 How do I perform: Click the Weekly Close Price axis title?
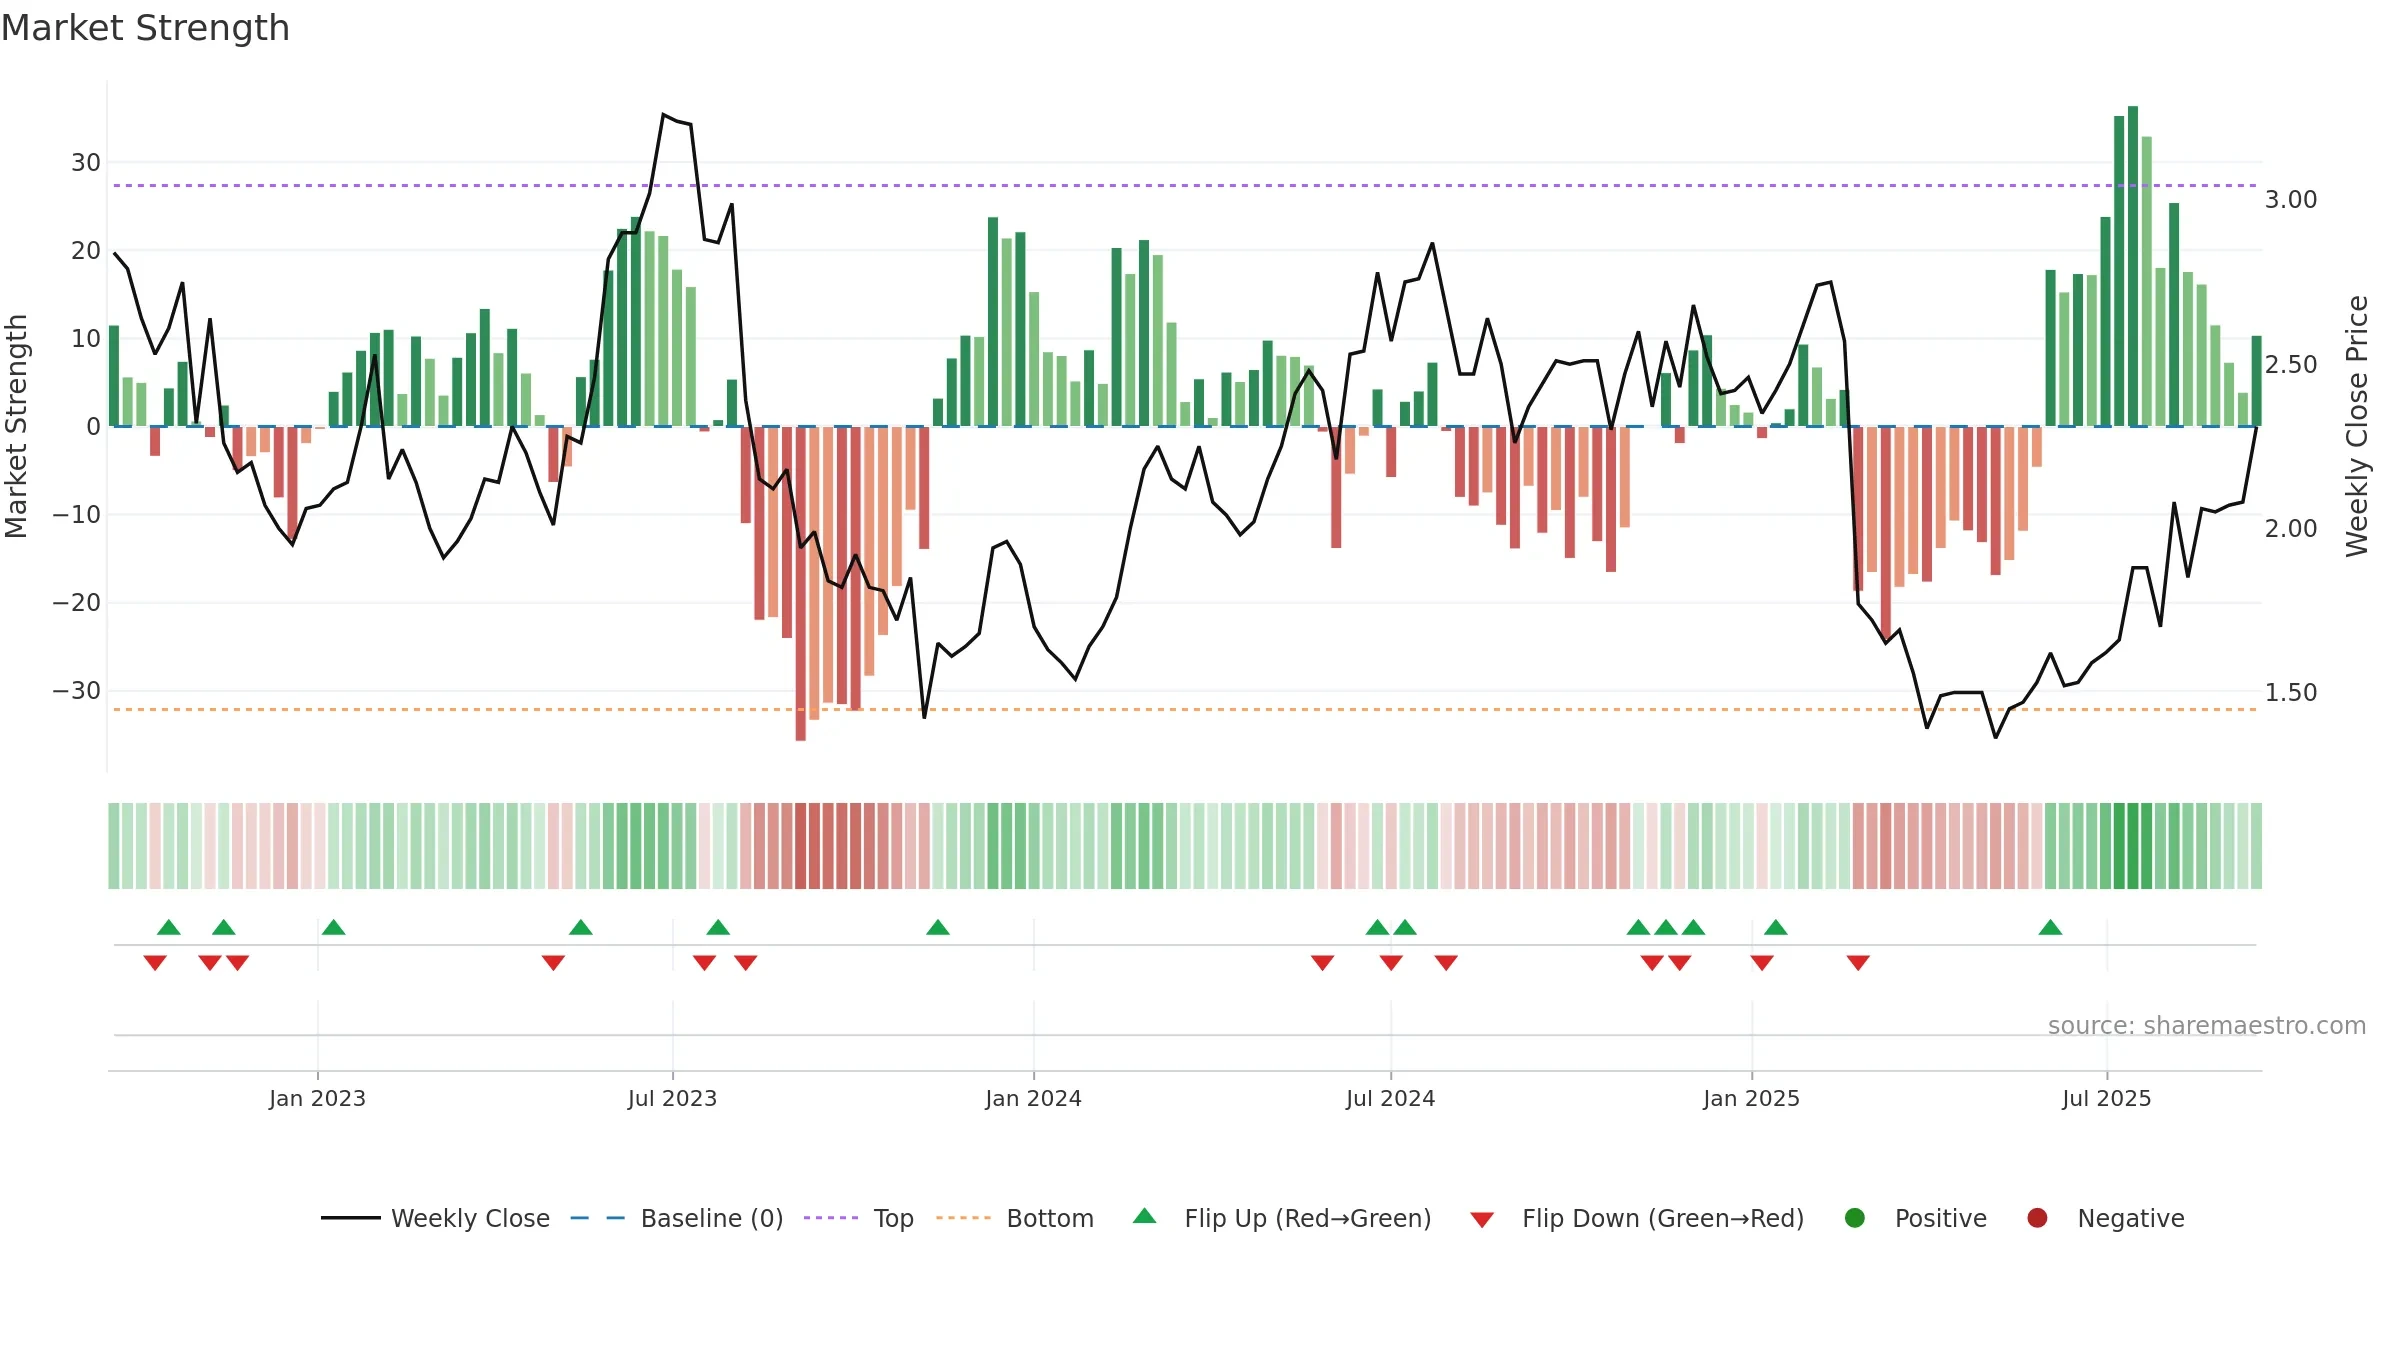2357,426
